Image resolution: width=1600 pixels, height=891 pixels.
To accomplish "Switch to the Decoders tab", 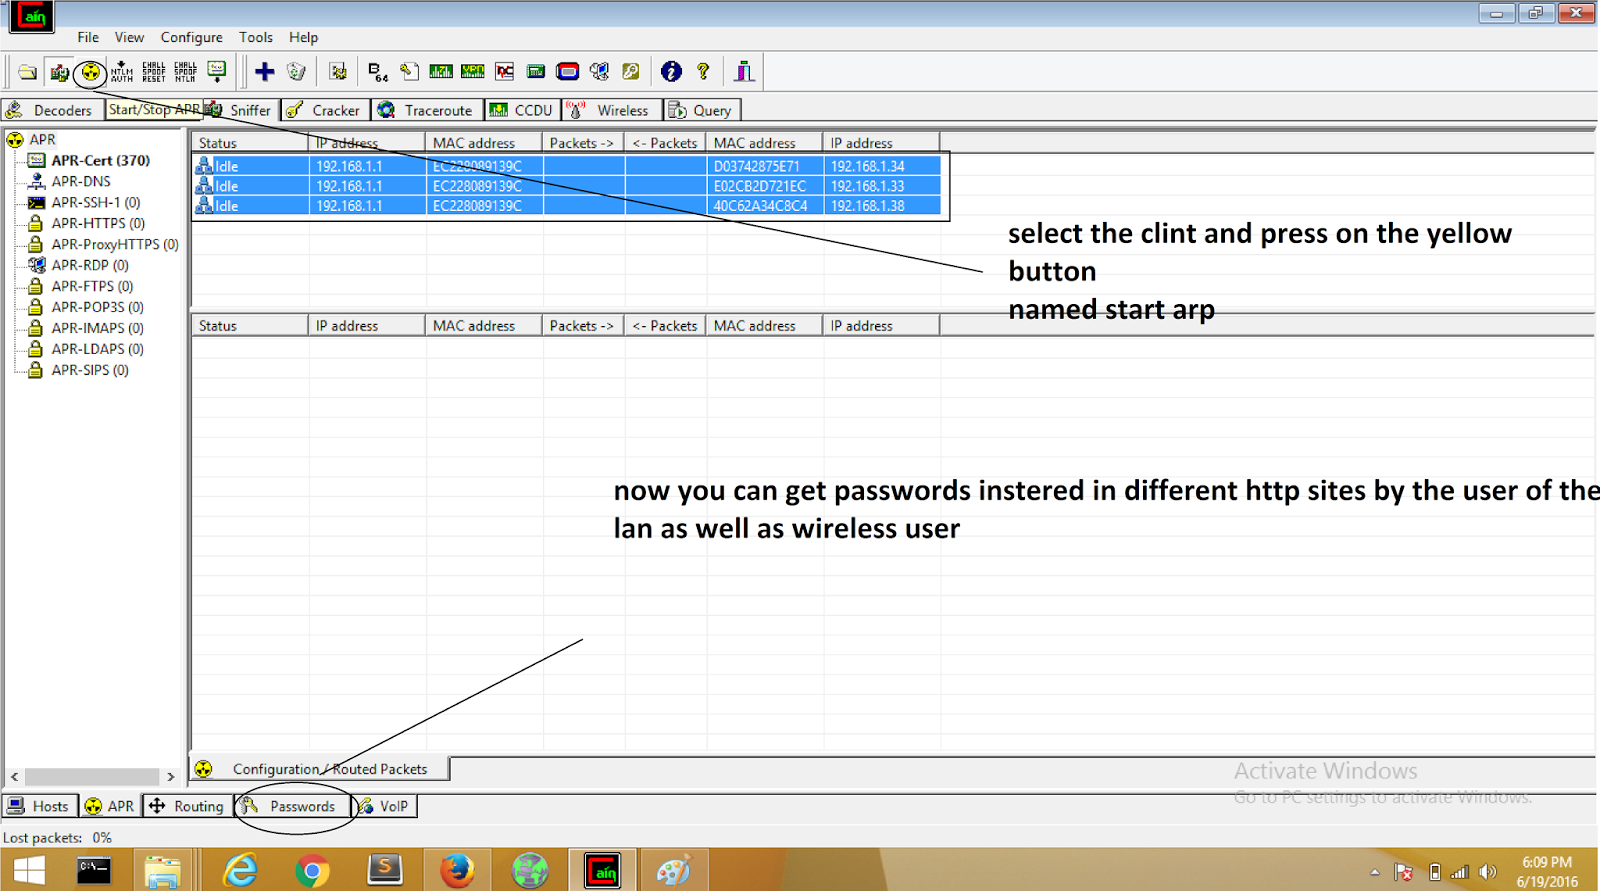I will (52, 110).
